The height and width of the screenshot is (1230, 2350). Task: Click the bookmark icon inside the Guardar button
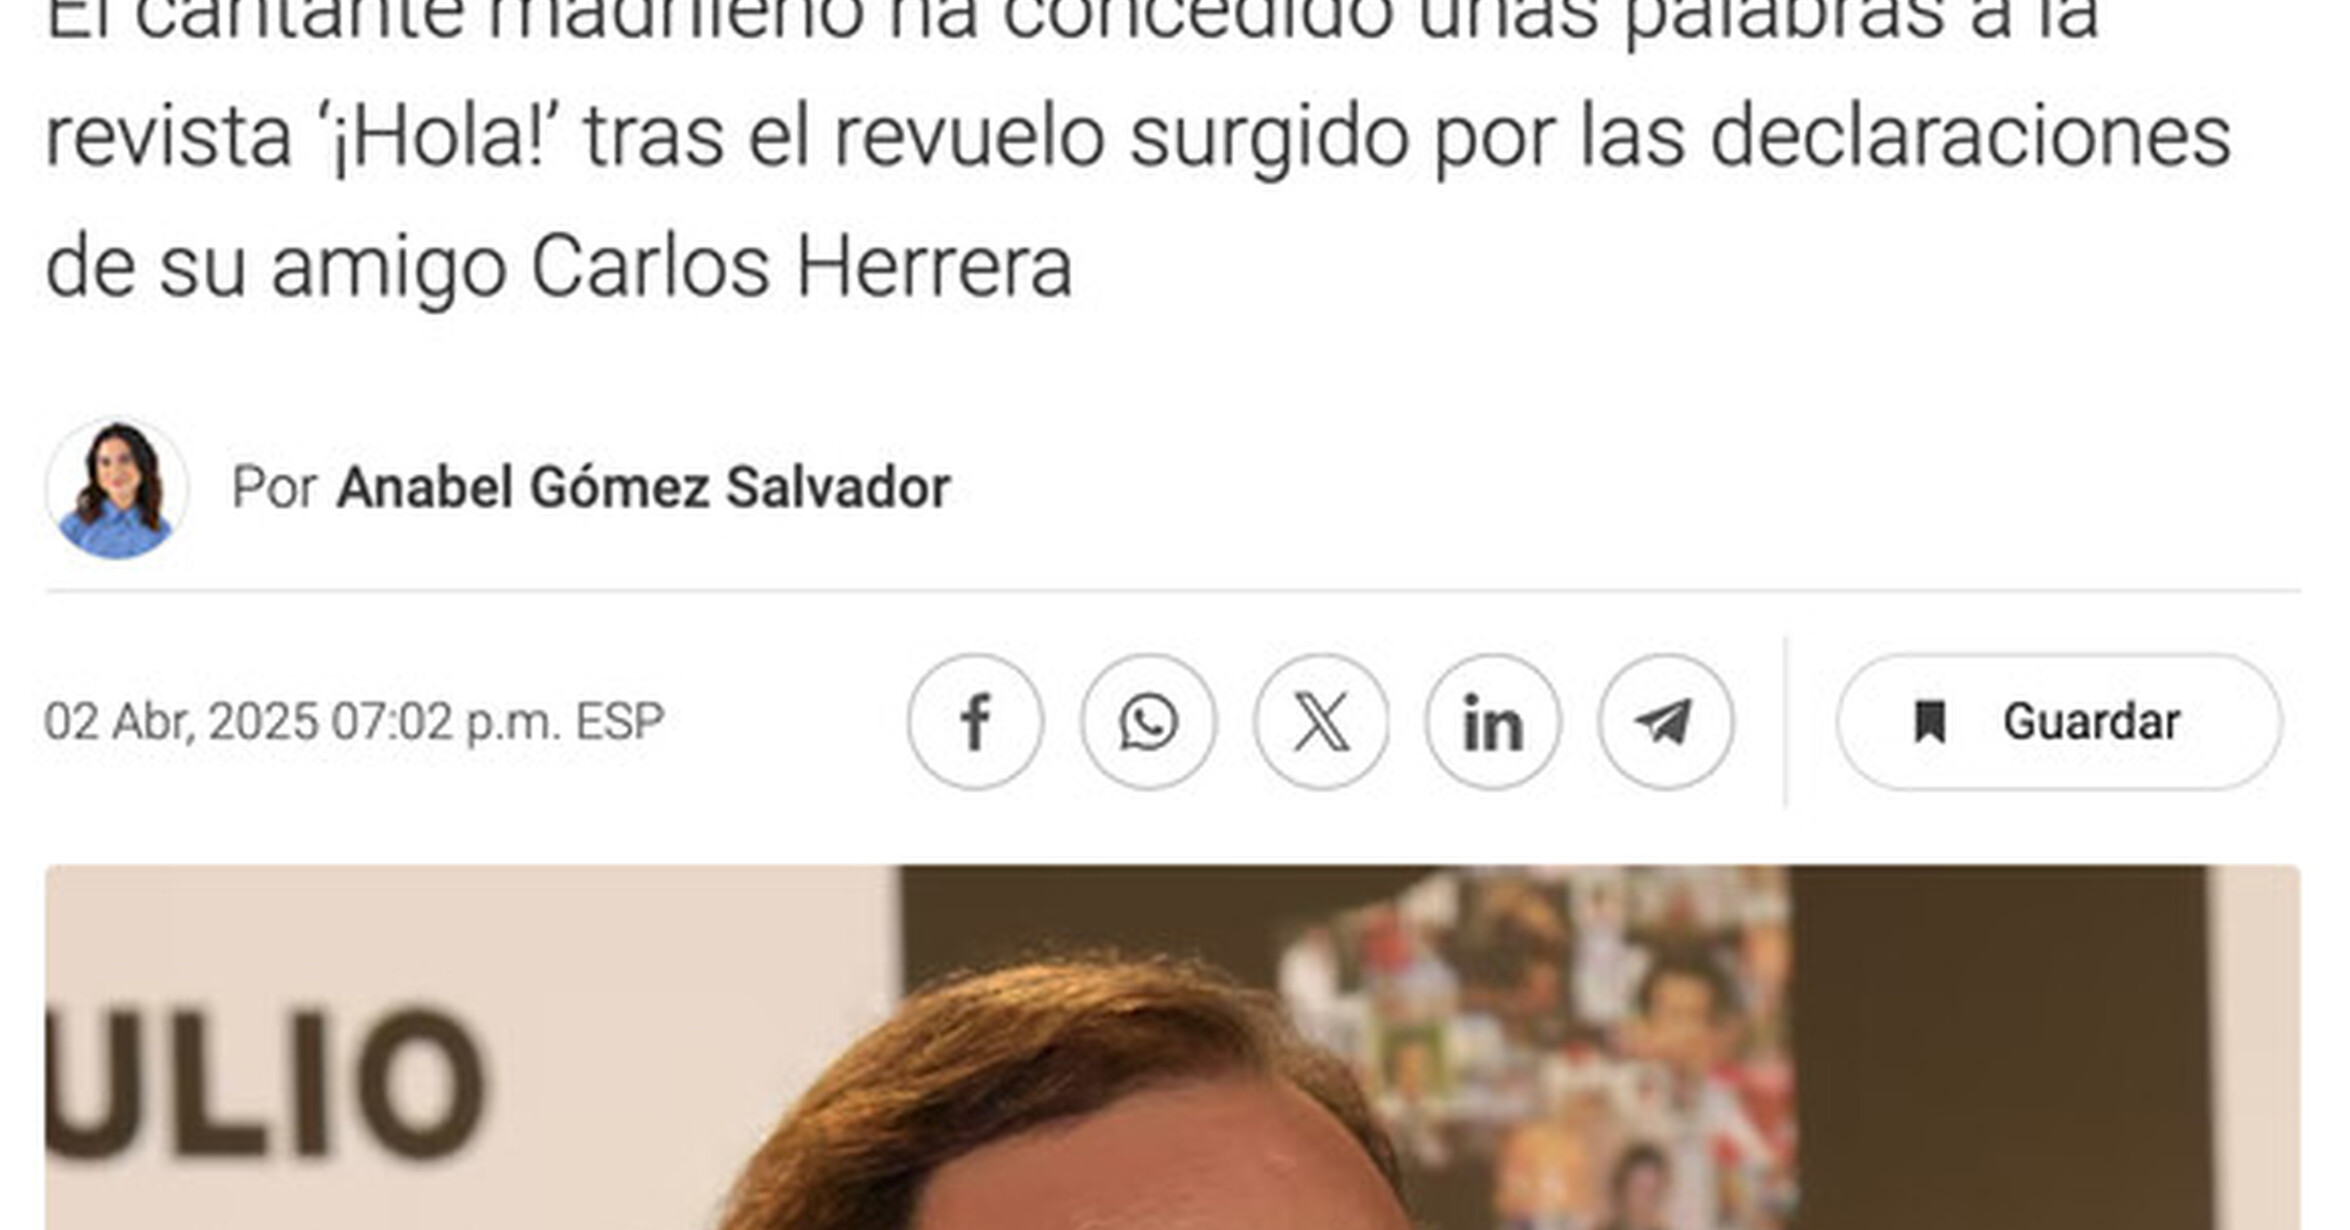(1929, 722)
